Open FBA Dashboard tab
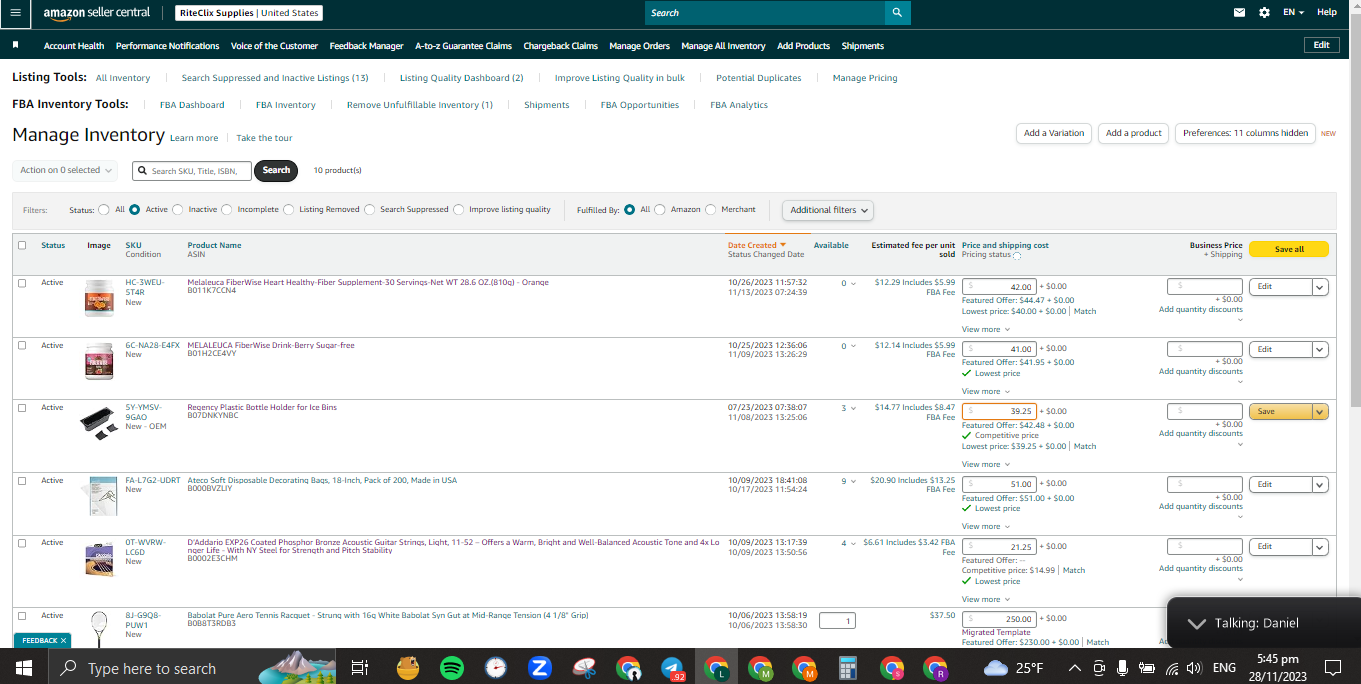The width and height of the screenshot is (1361, 684). click(x=192, y=105)
